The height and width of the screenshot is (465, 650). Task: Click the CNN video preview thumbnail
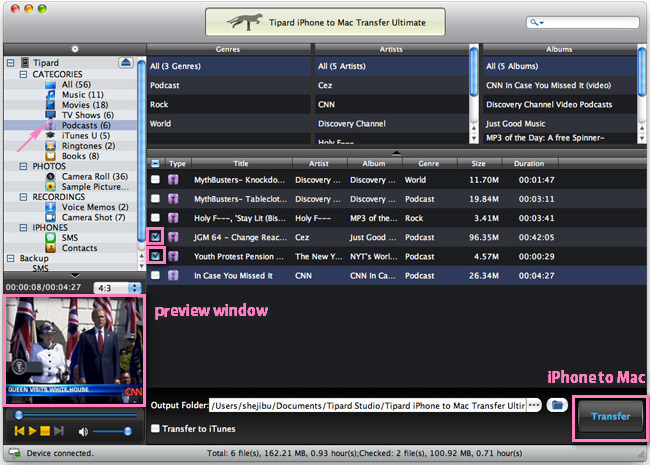click(x=75, y=351)
